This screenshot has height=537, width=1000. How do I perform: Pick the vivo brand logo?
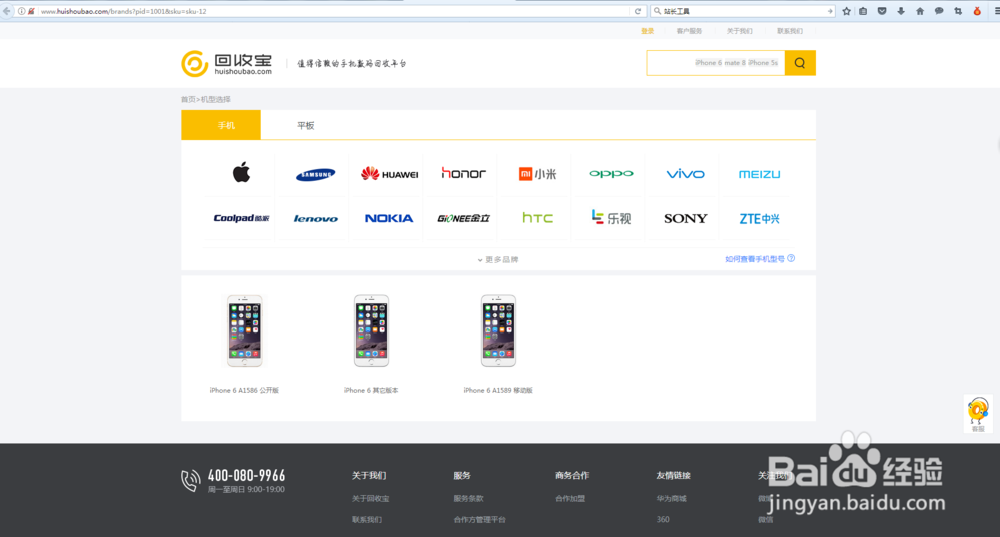point(685,173)
